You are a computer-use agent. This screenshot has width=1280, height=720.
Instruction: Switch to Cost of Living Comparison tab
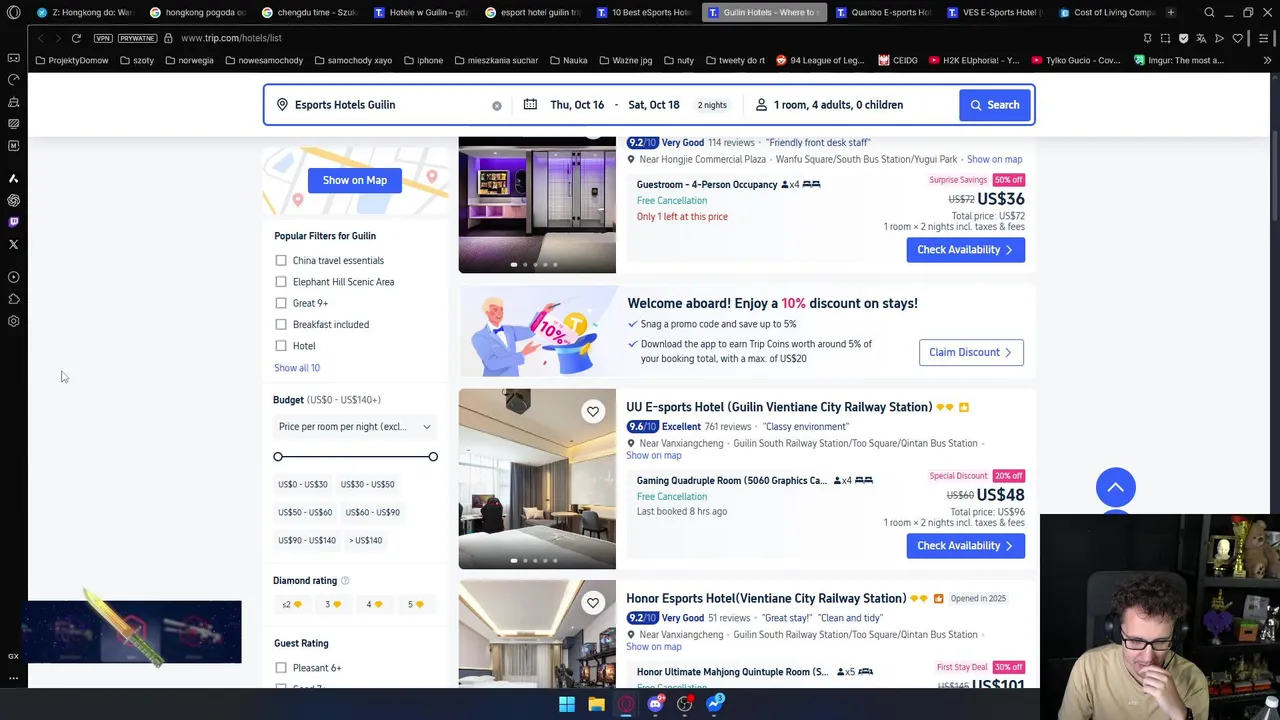pos(1106,12)
